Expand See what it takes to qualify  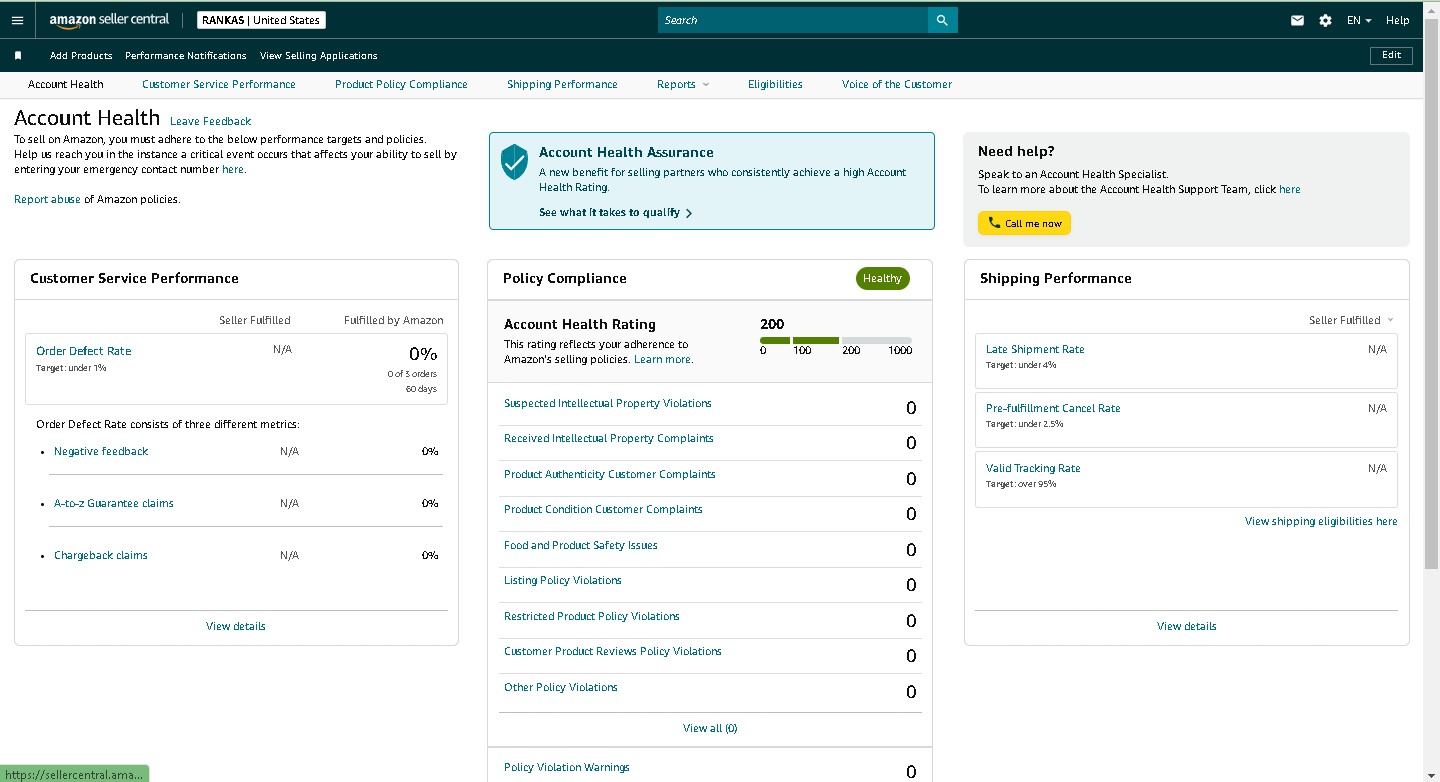tap(616, 213)
